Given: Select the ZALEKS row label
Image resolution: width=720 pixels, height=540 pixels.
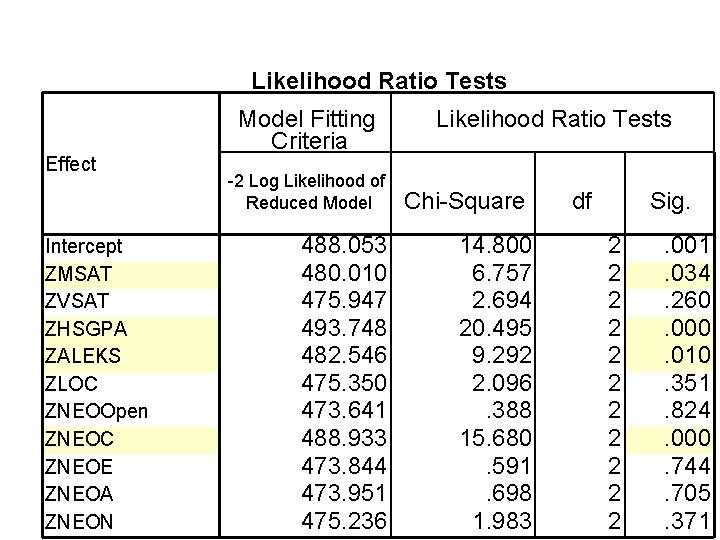Looking at the screenshot, I should coord(84,355).
